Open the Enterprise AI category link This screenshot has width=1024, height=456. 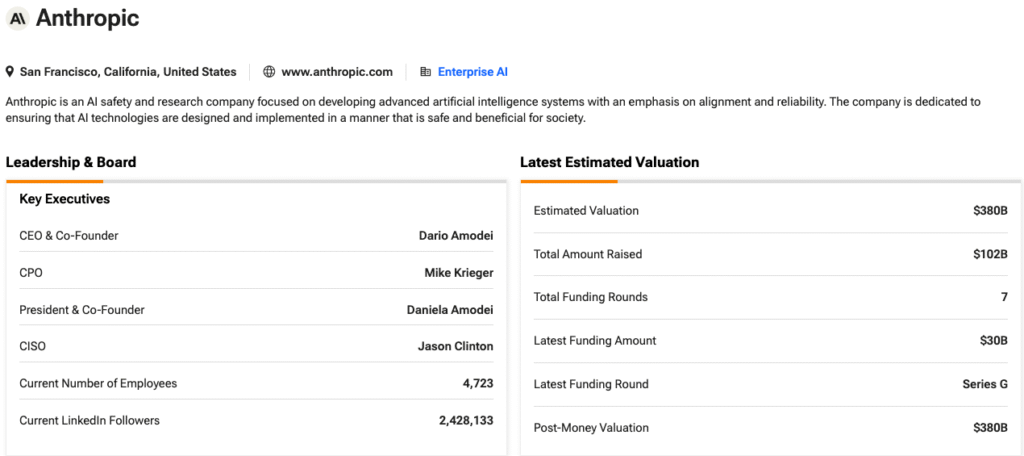pos(472,72)
